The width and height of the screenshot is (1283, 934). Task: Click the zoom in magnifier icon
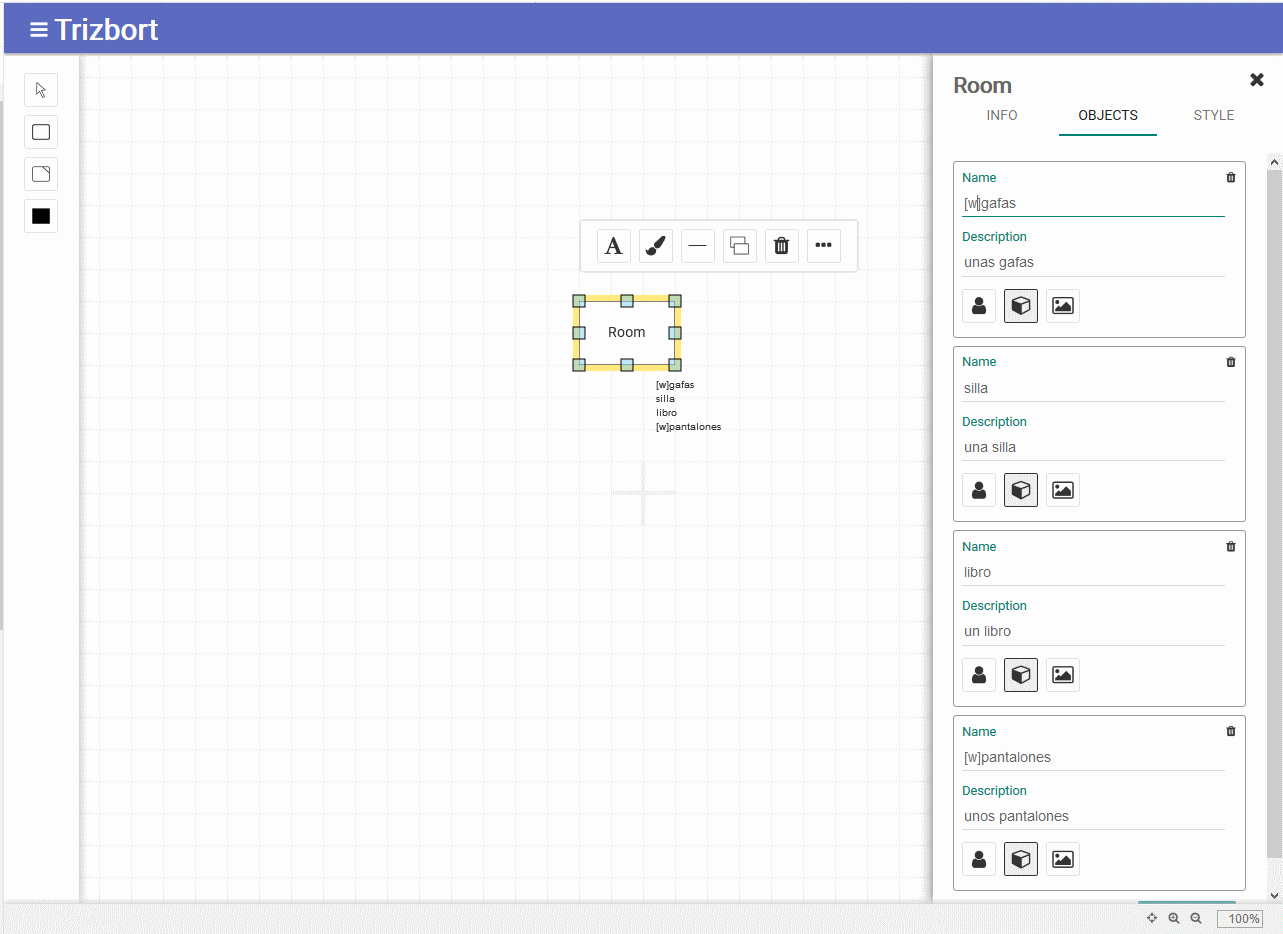tap(1174, 918)
